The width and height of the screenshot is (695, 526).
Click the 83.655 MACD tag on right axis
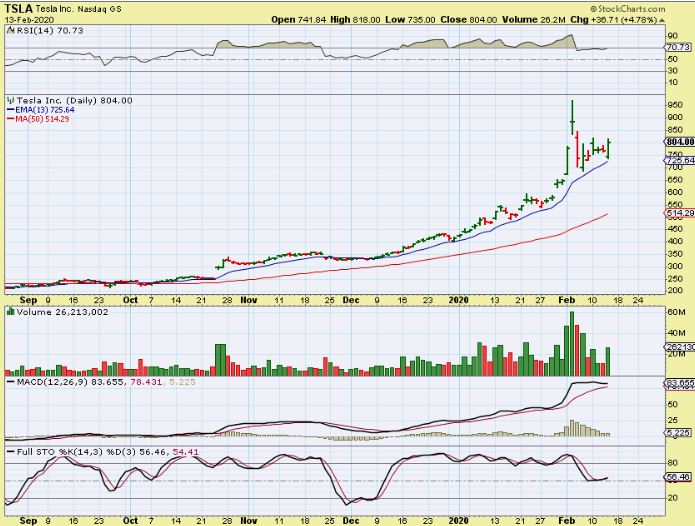[x=679, y=382]
